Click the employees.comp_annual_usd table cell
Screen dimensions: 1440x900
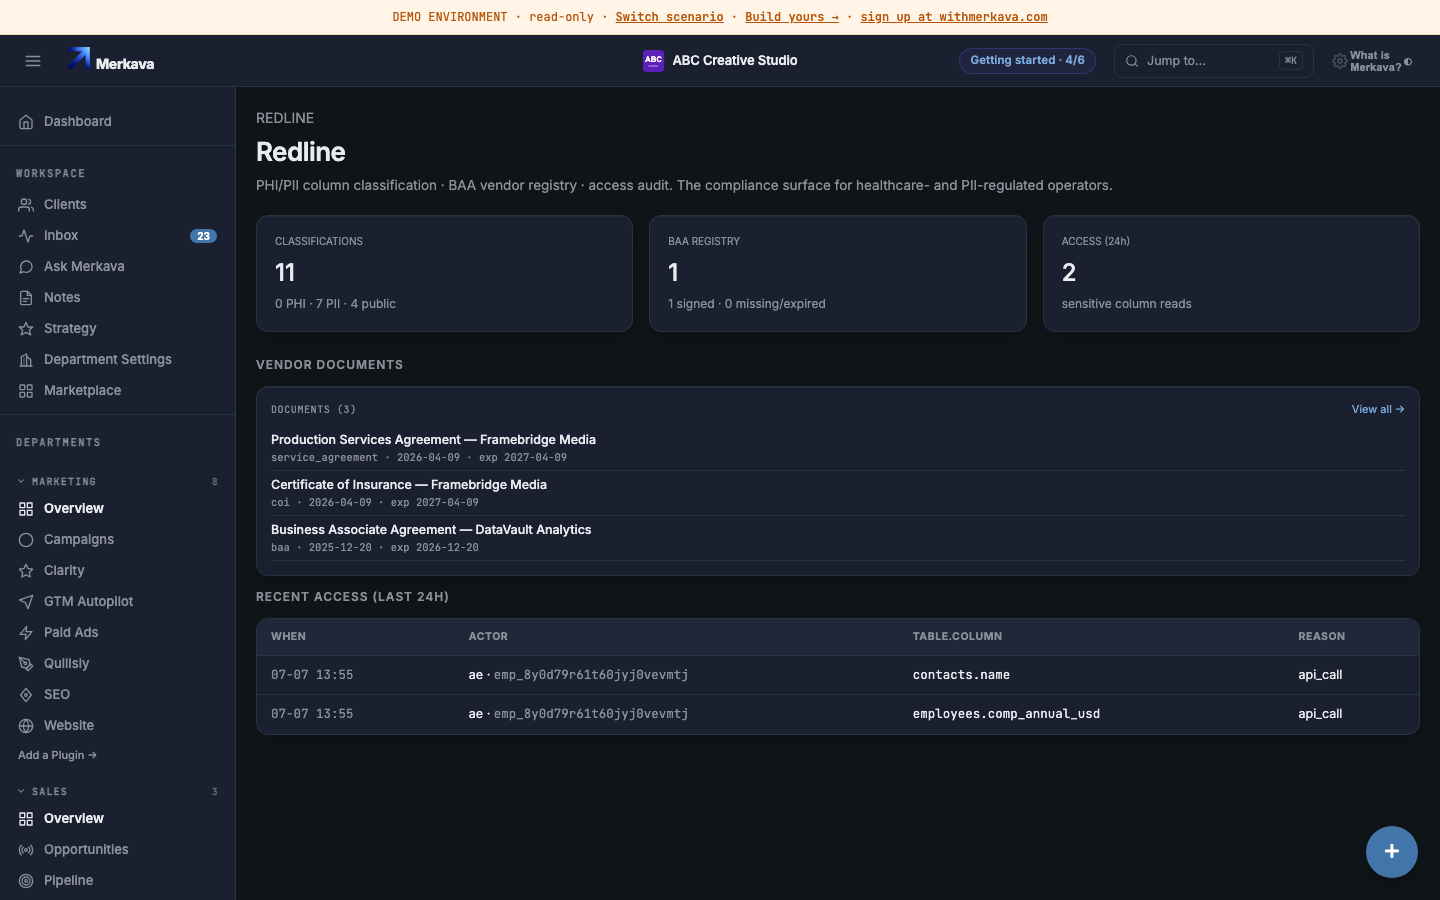click(x=1006, y=714)
